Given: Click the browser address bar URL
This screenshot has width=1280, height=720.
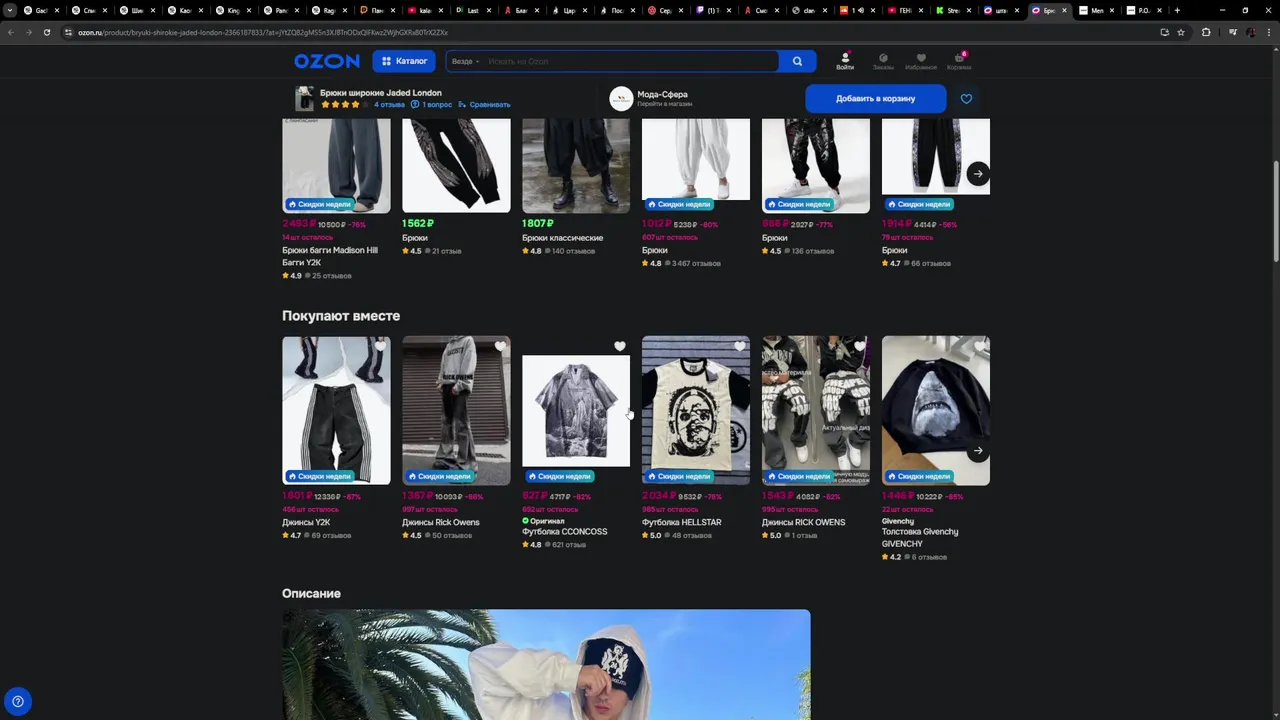Looking at the screenshot, I should click(263, 32).
